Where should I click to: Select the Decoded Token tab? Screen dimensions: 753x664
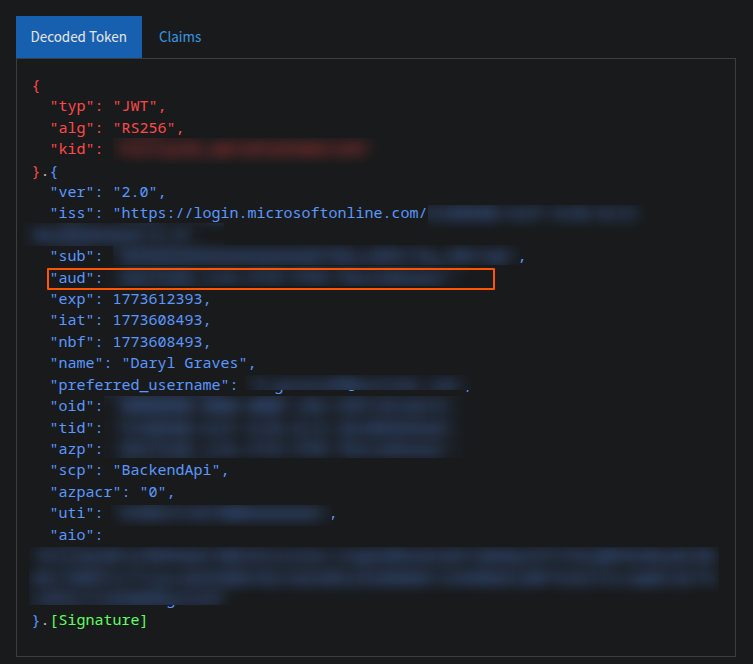79,37
